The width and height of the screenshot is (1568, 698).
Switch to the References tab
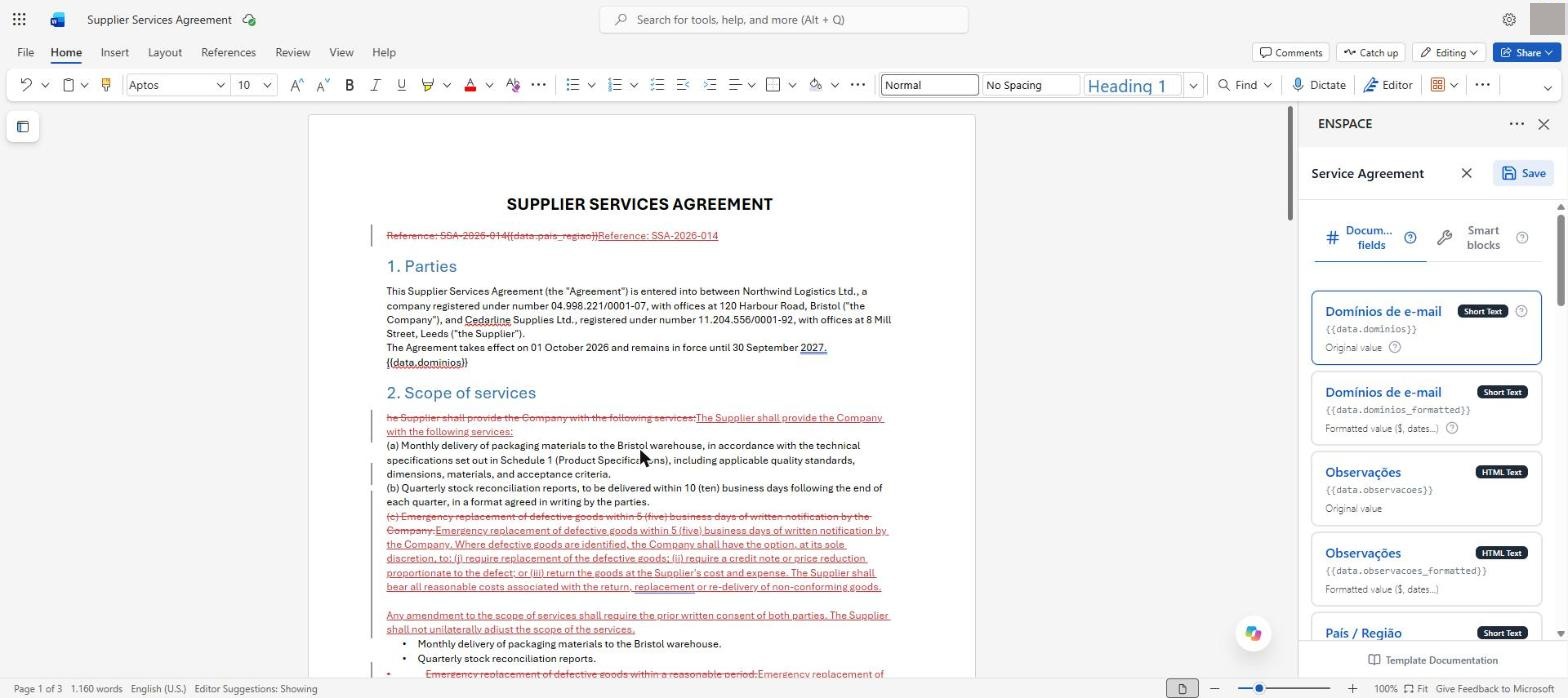[228, 52]
